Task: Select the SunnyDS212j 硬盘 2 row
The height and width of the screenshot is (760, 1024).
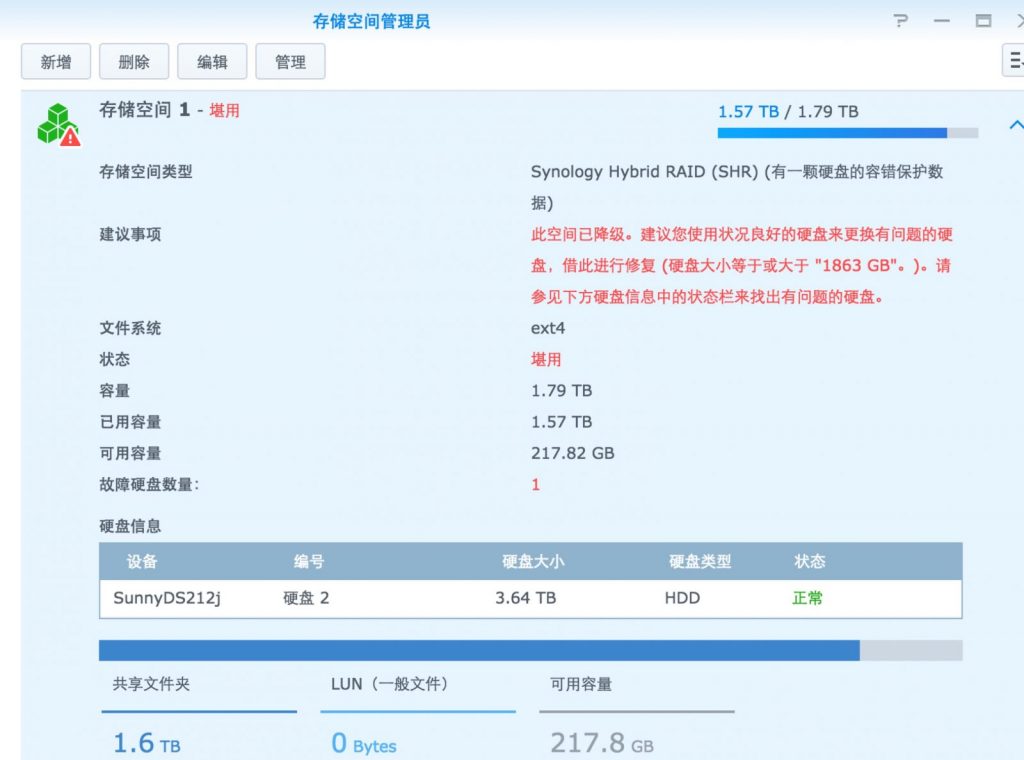Action: 530,598
